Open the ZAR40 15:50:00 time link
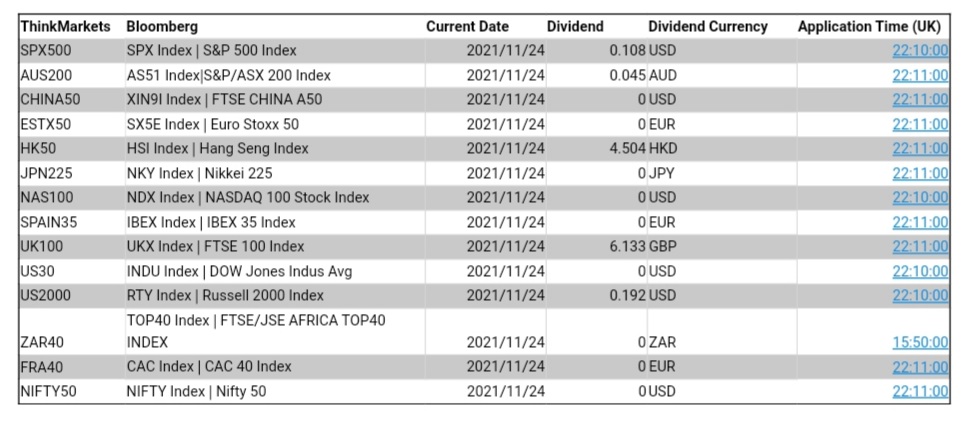Viewport: 967px width, 425px height. tap(920, 343)
